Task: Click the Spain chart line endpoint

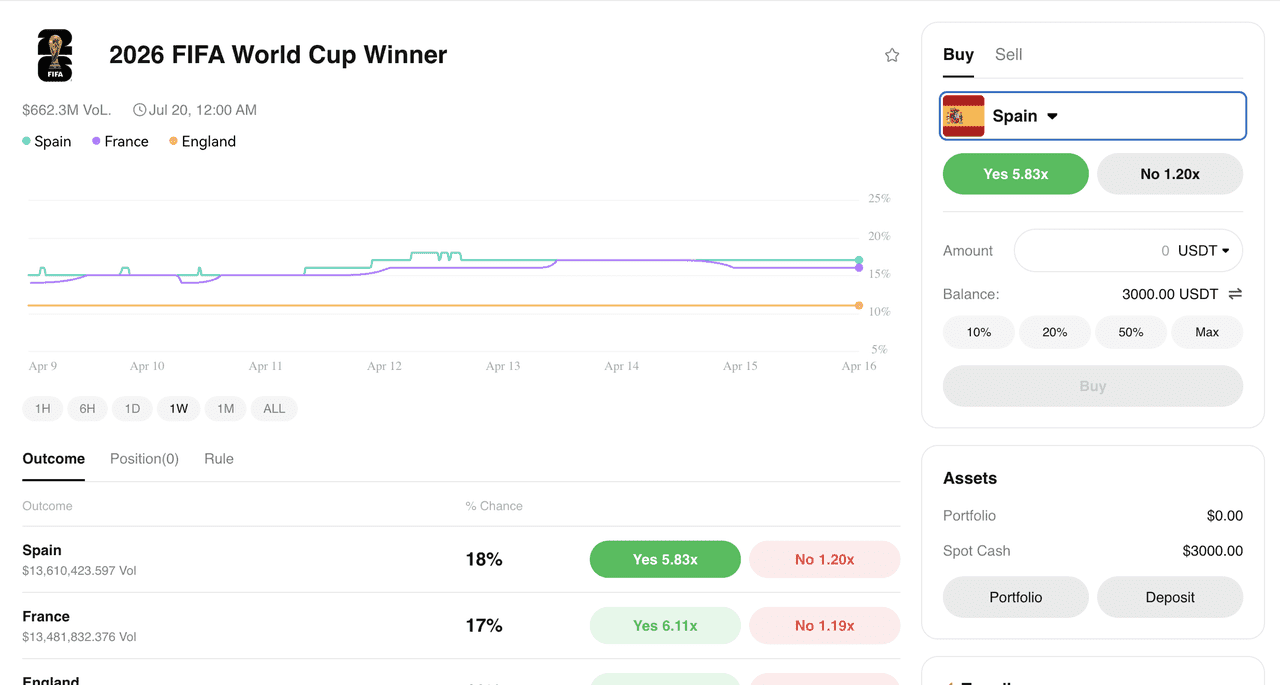Action: coord(859,260)
